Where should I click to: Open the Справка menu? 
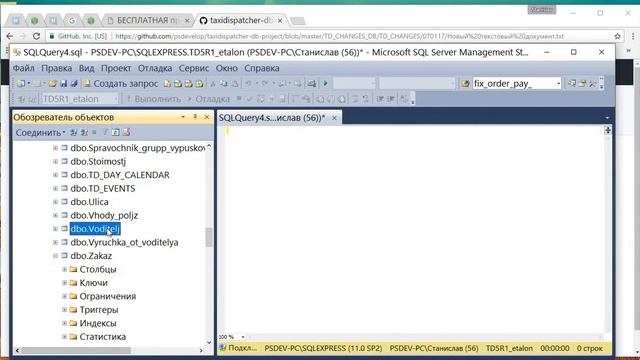(262, 68)
